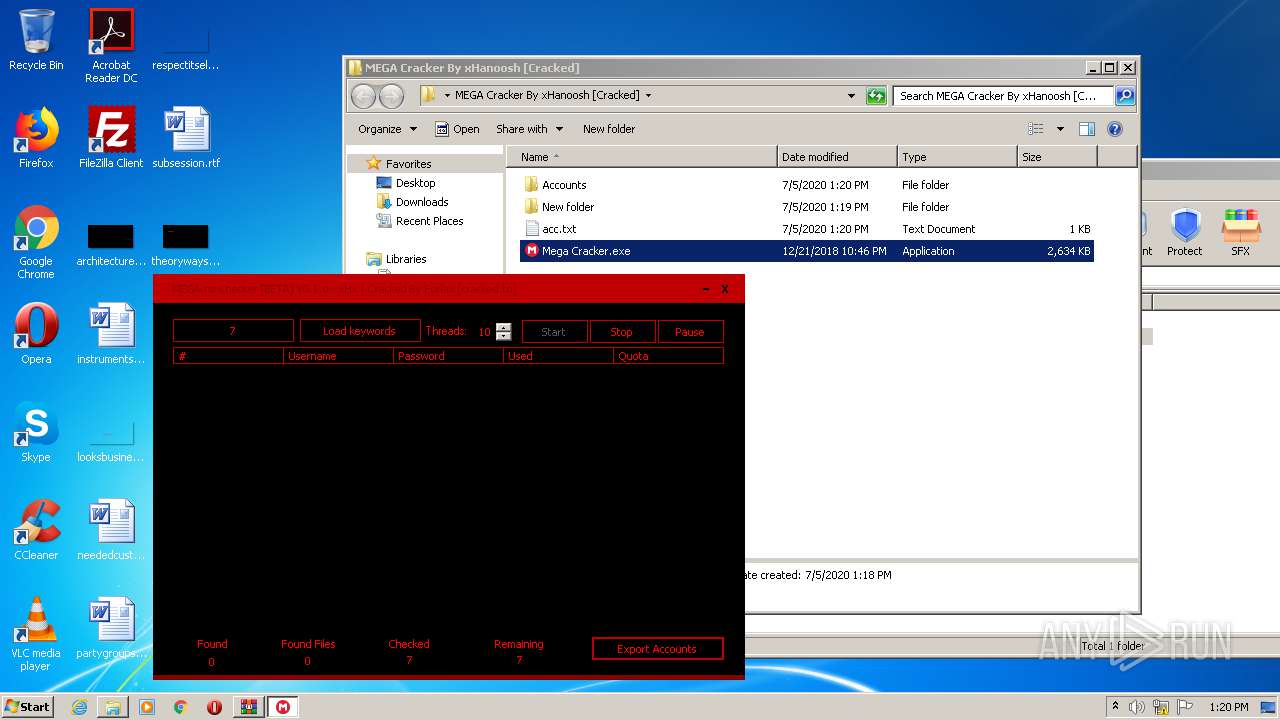Screen dimensions: 1280x720
Task: Sort files by Size column
Action: click(x=1057, y=157)
